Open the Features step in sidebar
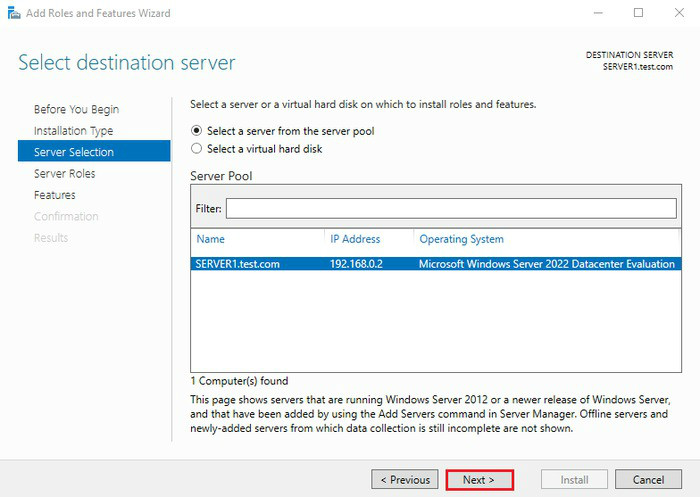This screenshot has width=700, height=497. [54, 195]
